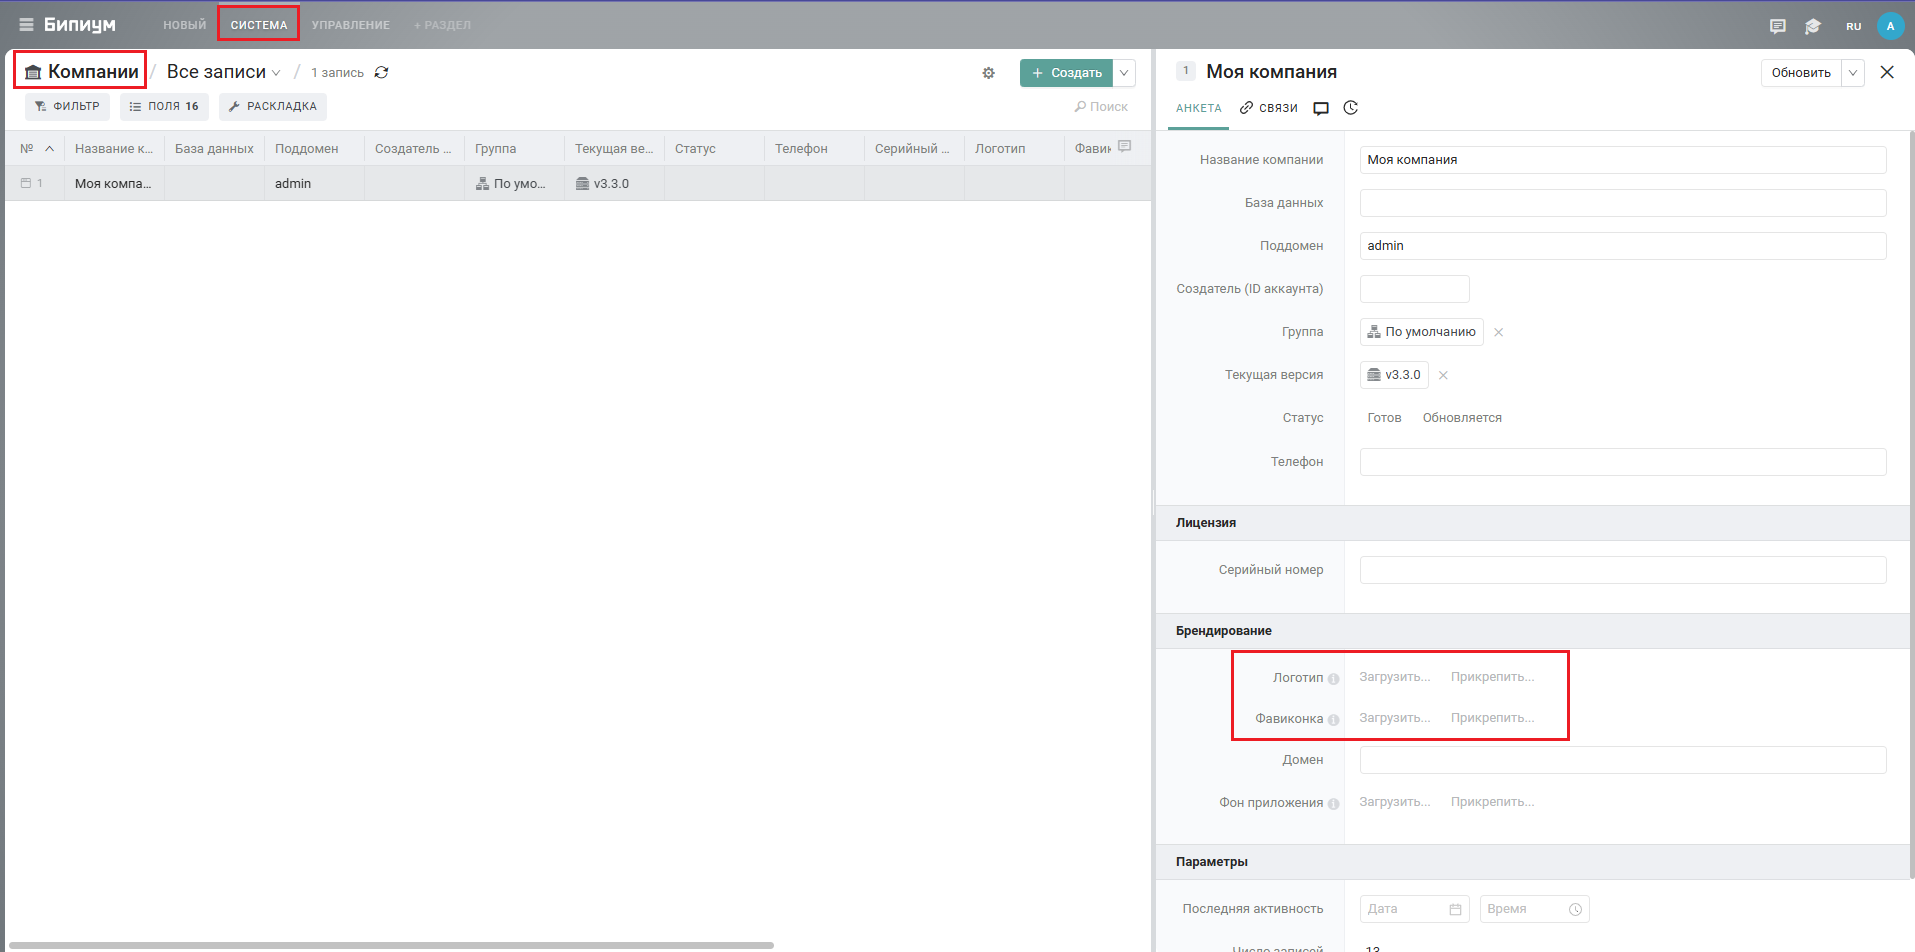The image size is (1915, 952).
Task: Click Загрузить for Фавиконка
Action: pyautogui.click(x=1394, y=718)
